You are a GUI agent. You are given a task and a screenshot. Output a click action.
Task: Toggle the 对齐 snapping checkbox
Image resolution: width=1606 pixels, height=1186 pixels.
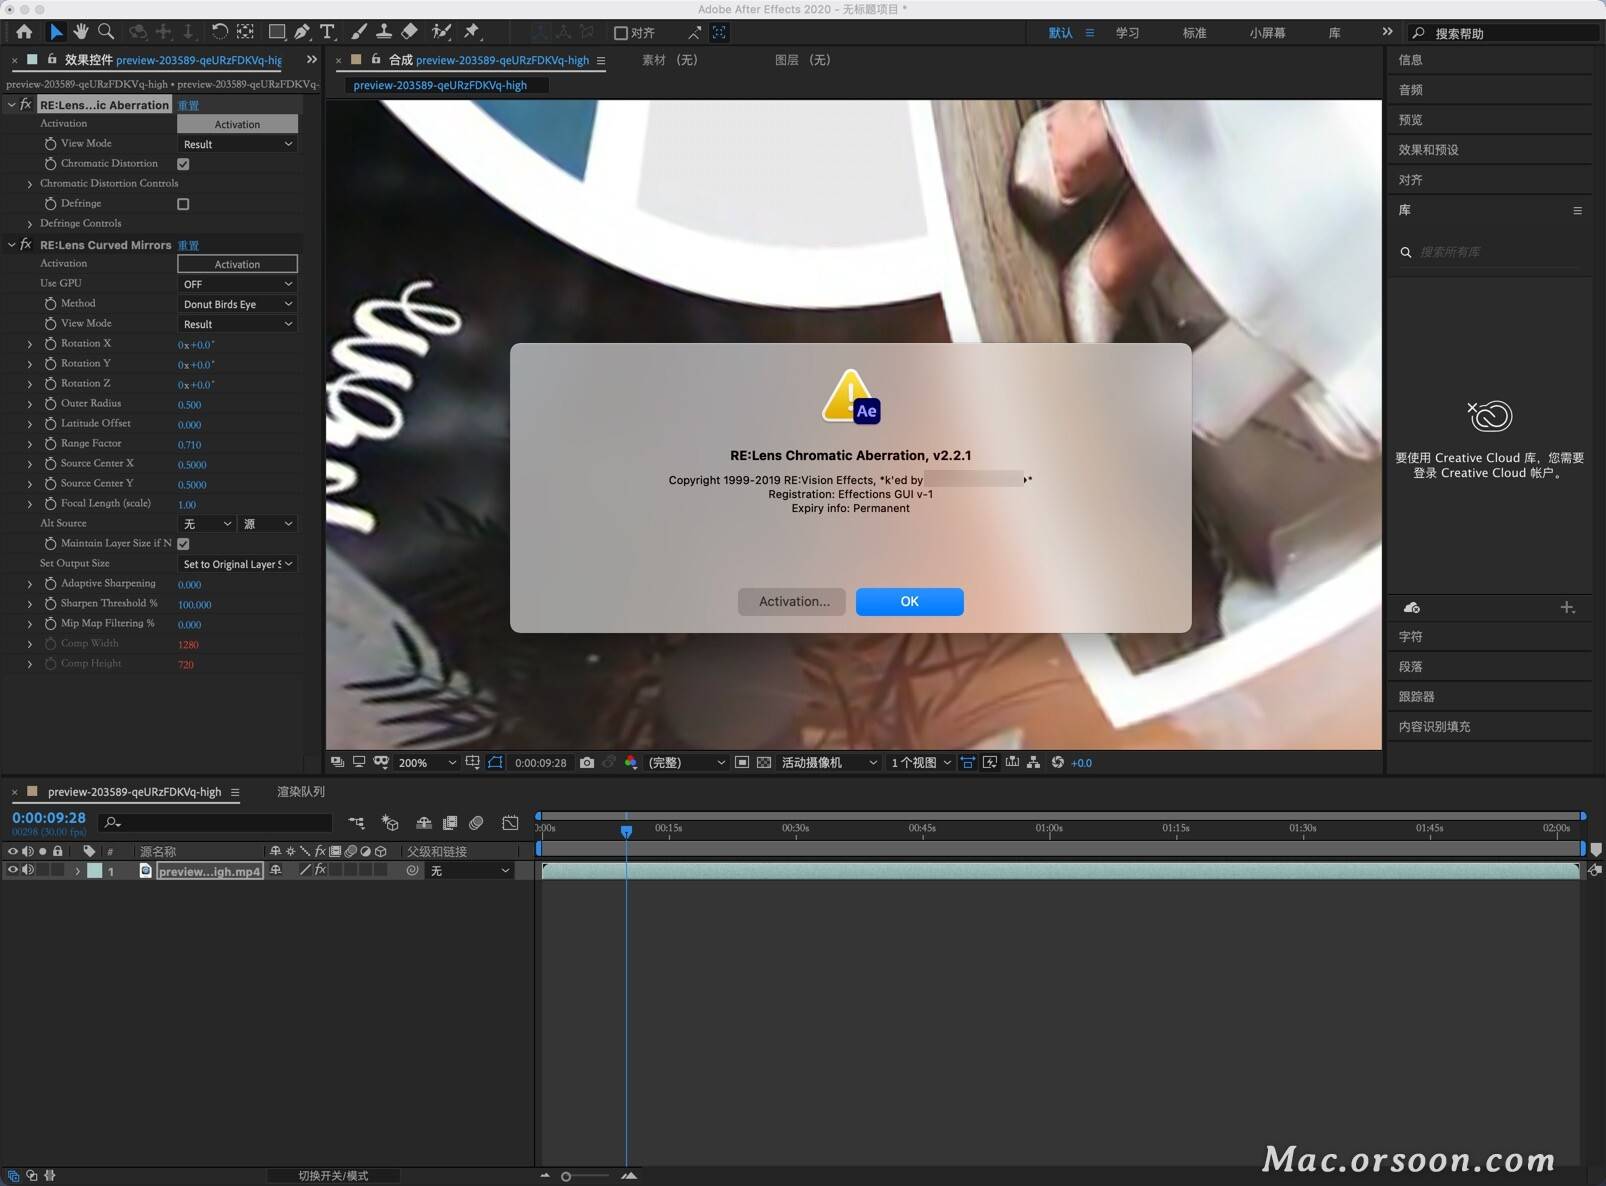(620, 33)
